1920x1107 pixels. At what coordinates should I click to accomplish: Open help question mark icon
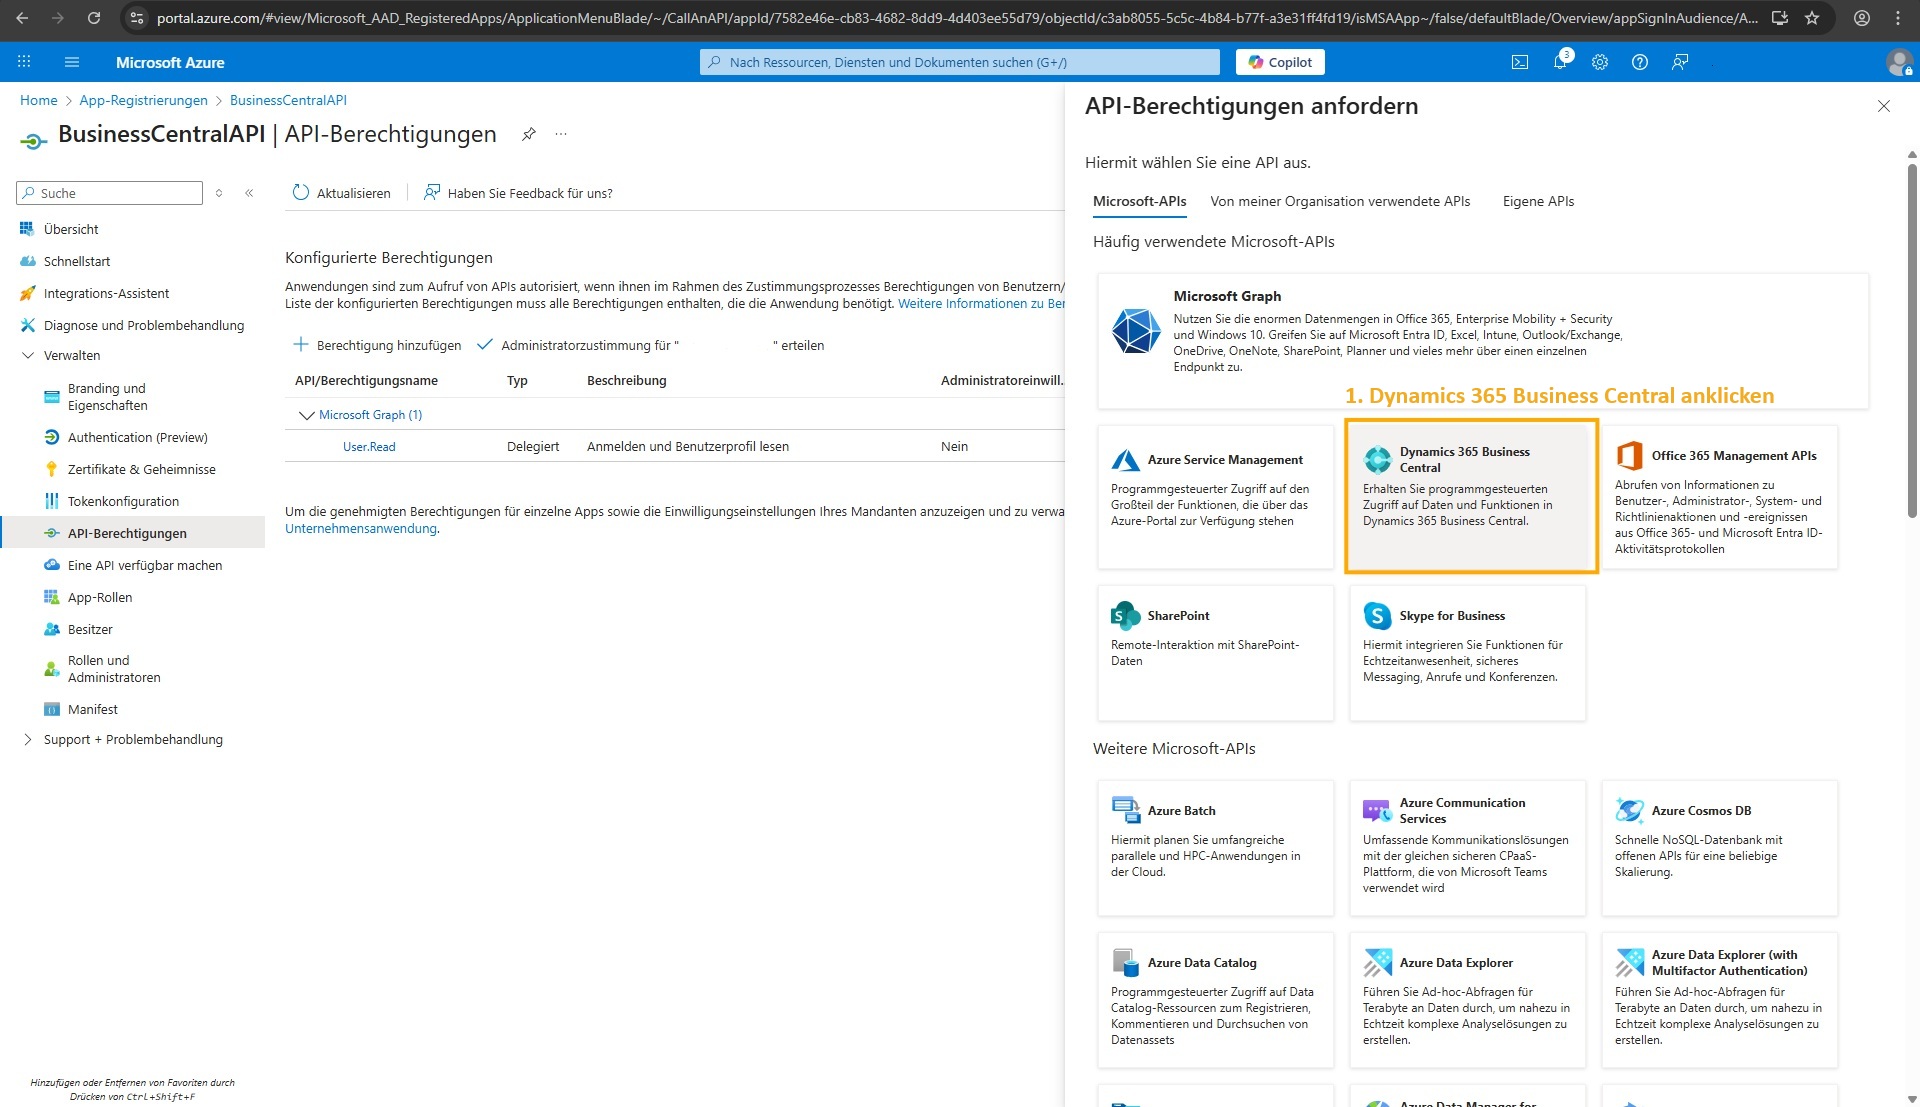[x=1640, y=62]
